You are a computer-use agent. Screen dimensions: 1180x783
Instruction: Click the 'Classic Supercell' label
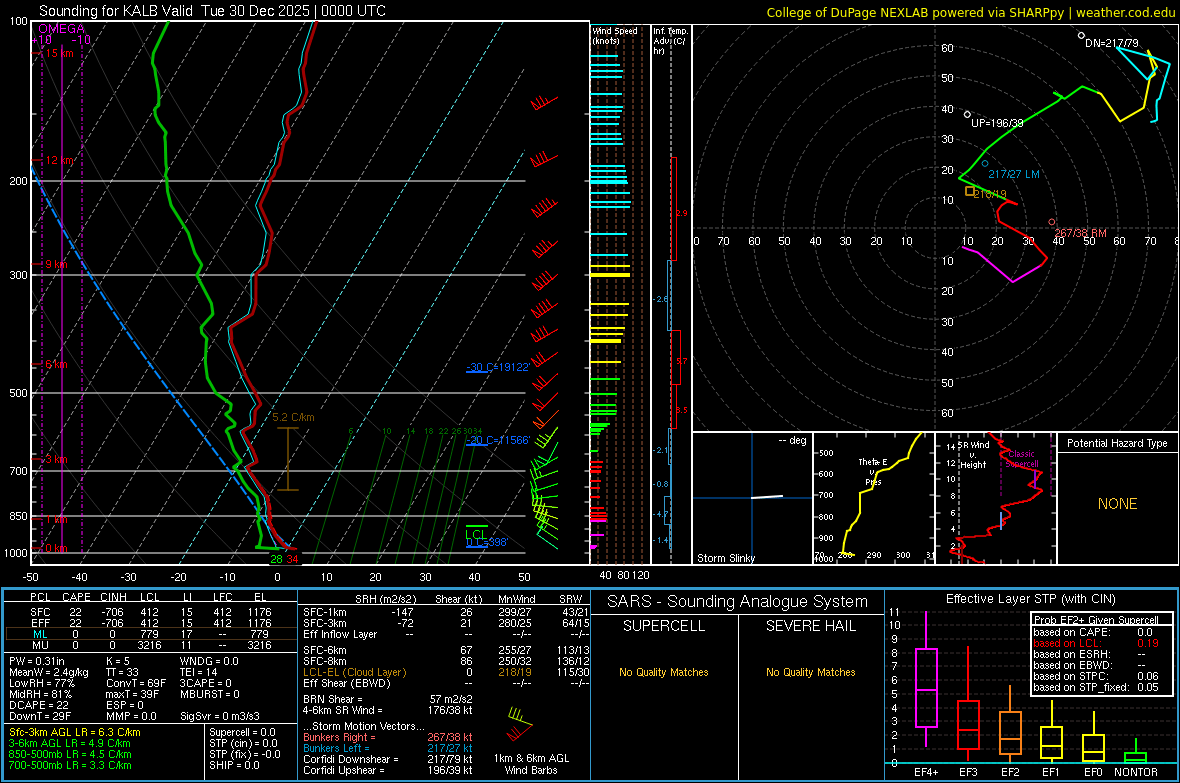tap(1021, 459)
